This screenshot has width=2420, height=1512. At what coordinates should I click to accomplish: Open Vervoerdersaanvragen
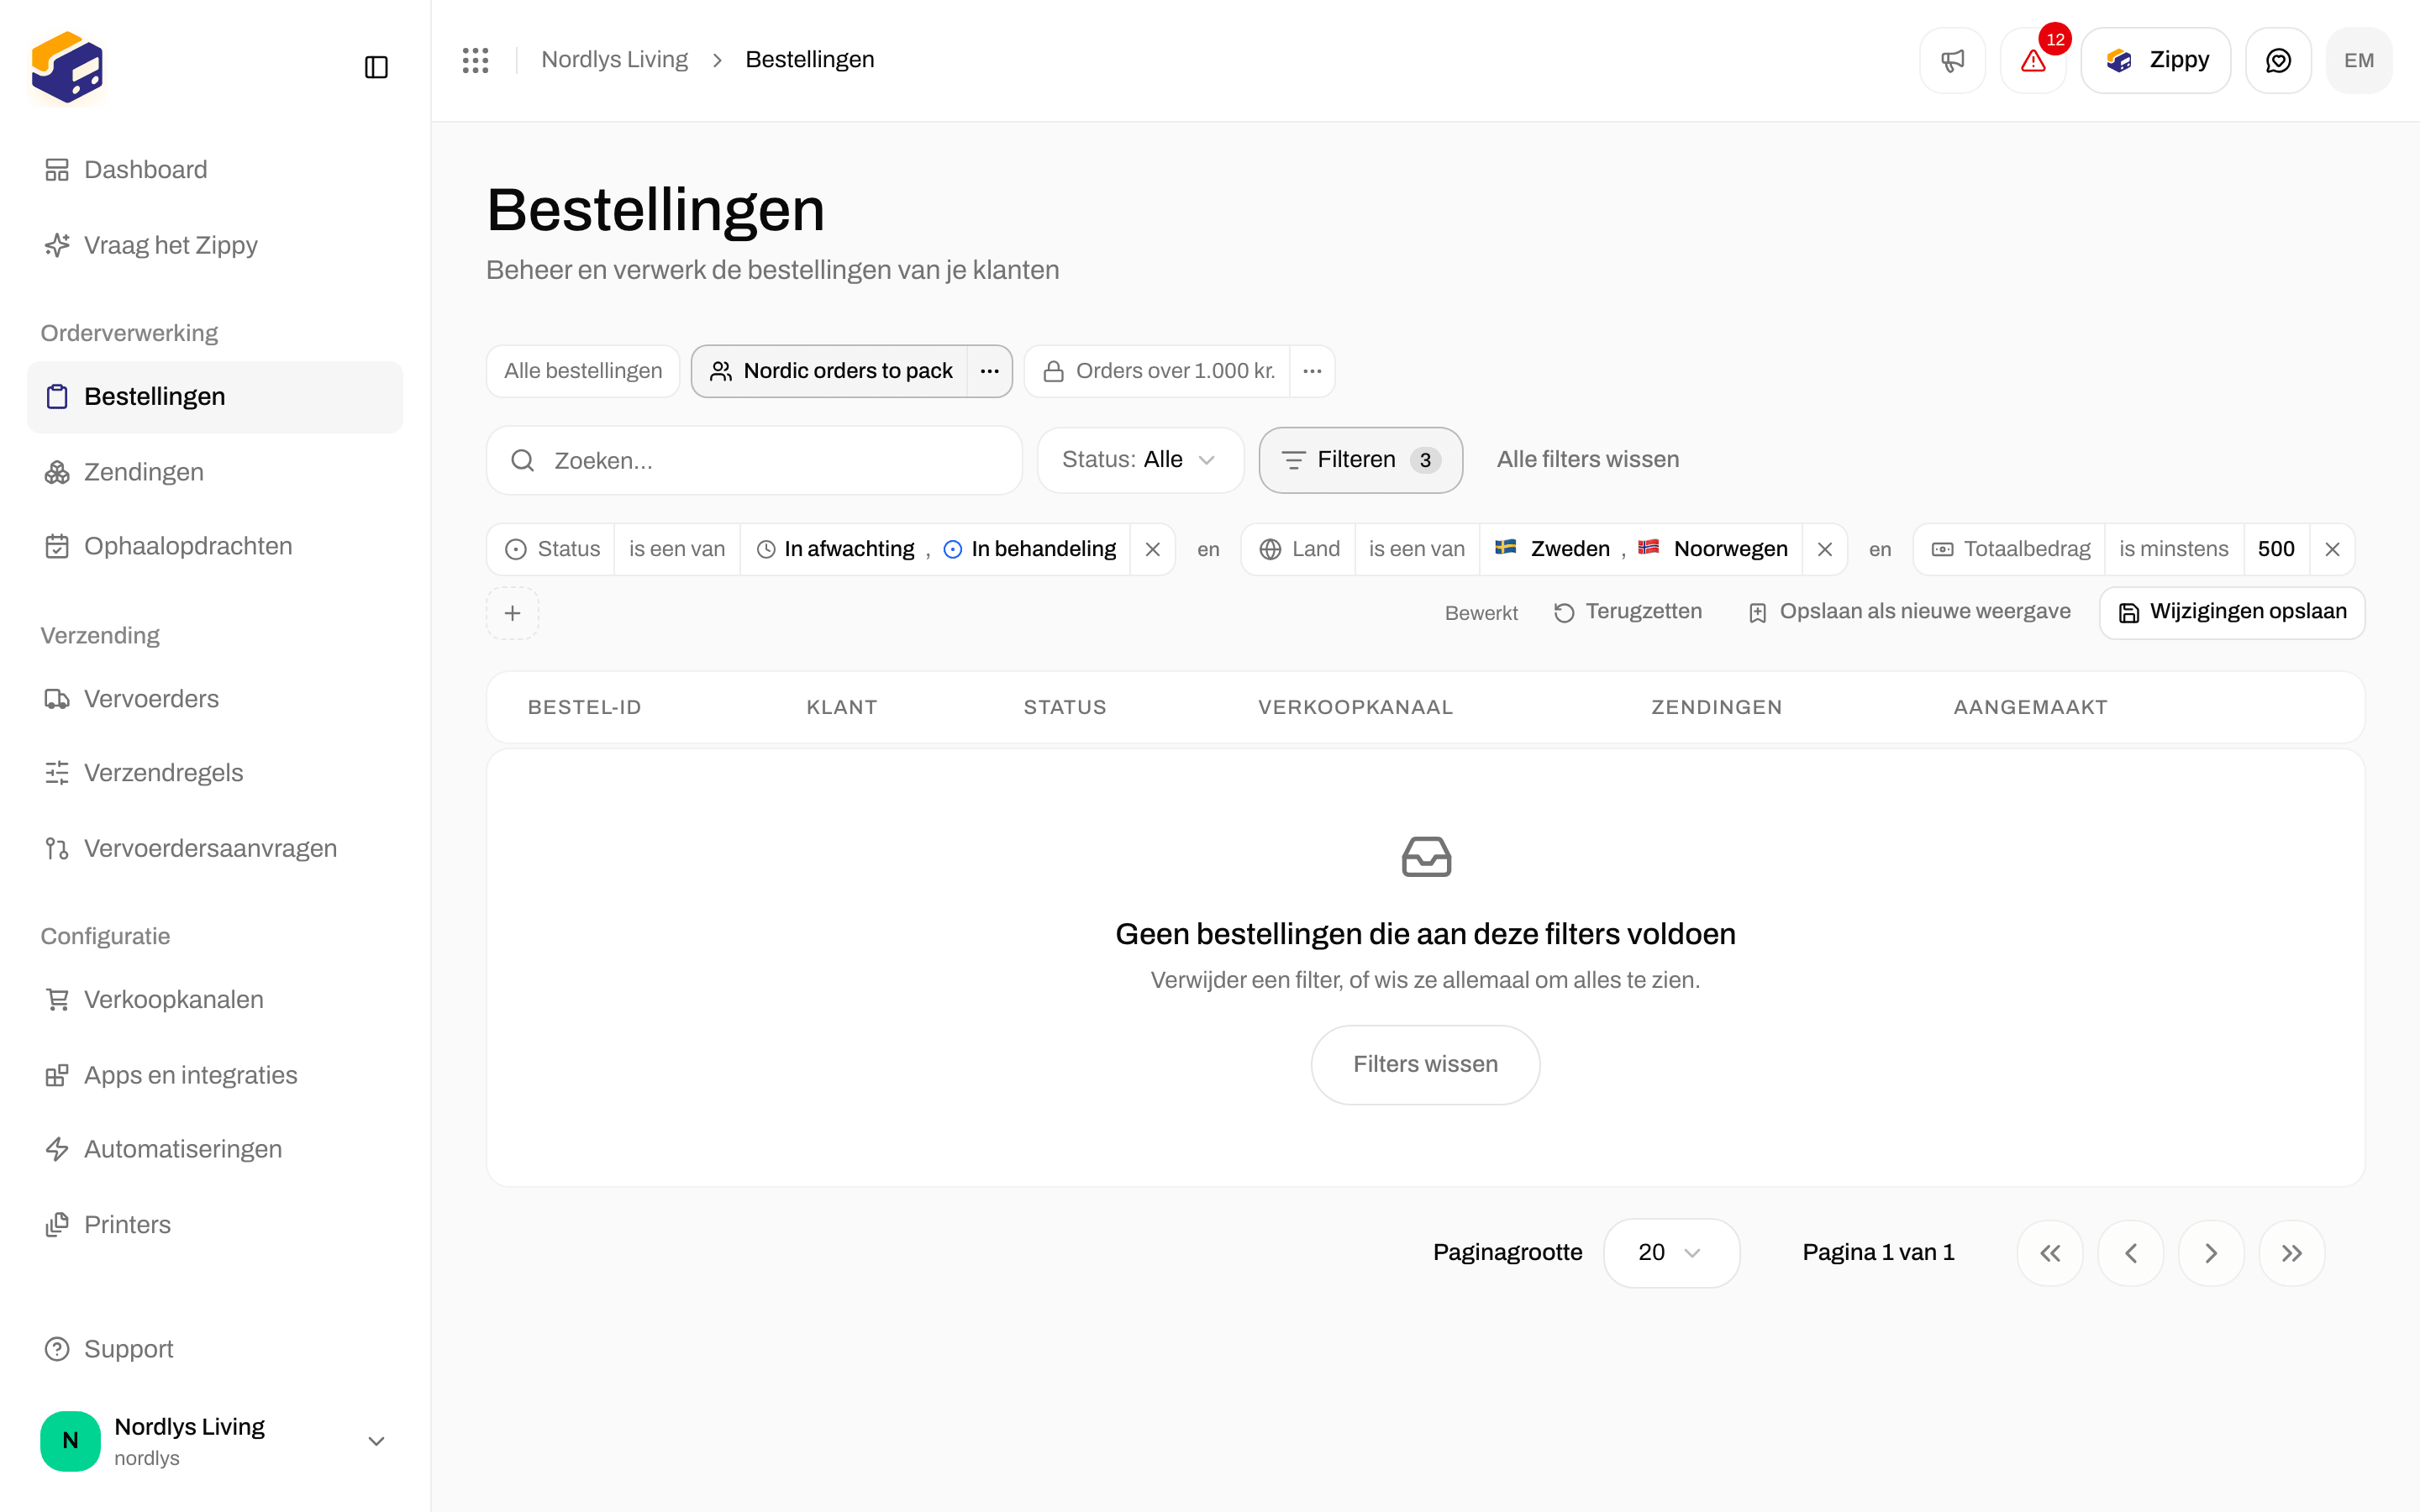point(215,848)
